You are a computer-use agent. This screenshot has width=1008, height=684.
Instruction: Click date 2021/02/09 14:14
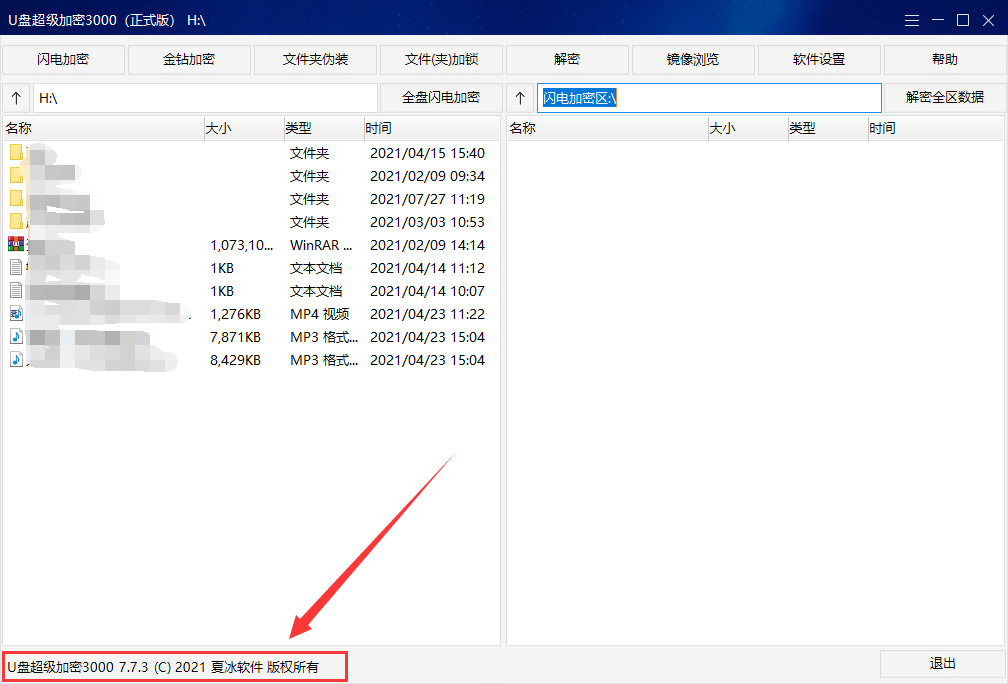click(427, 245)
